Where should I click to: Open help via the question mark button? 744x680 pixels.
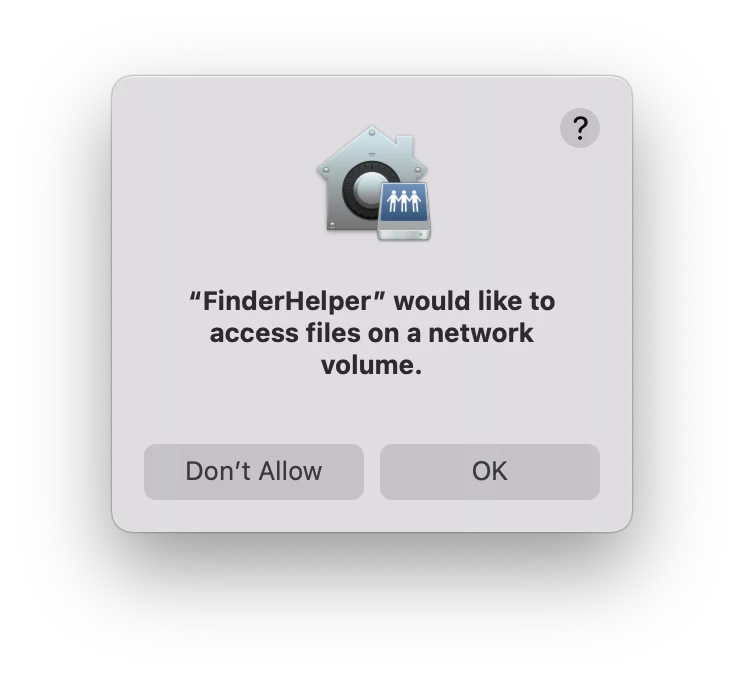pos(579,128)
